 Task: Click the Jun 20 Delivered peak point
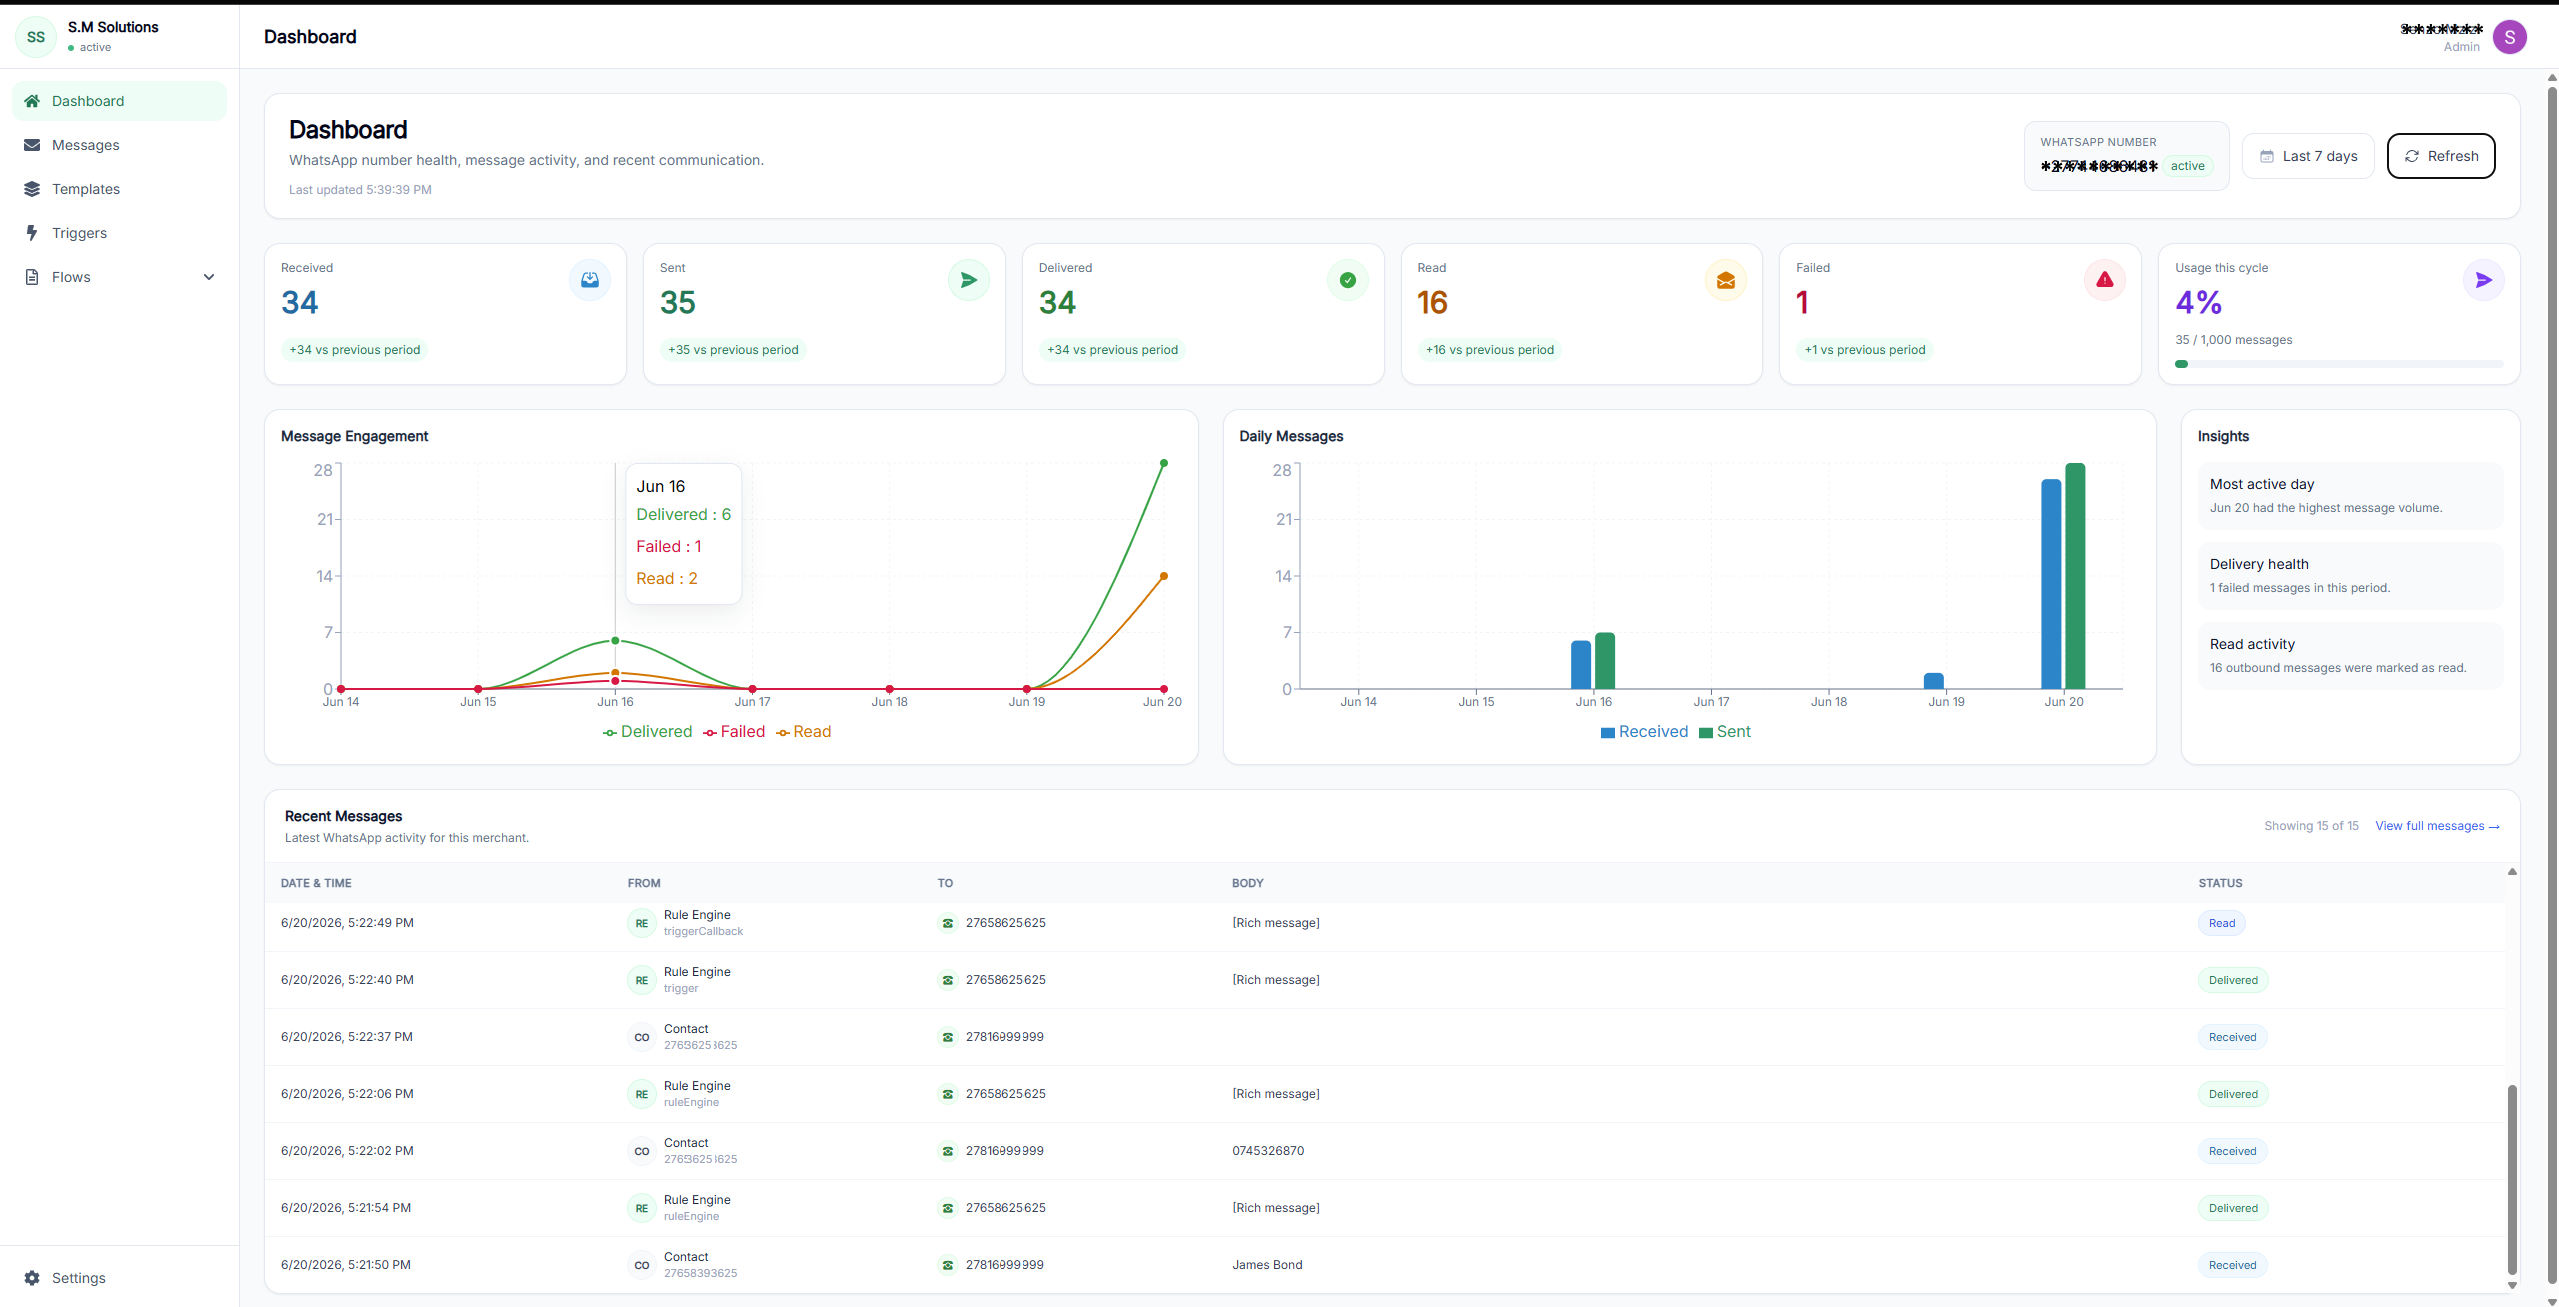(x=1163, y=463)
